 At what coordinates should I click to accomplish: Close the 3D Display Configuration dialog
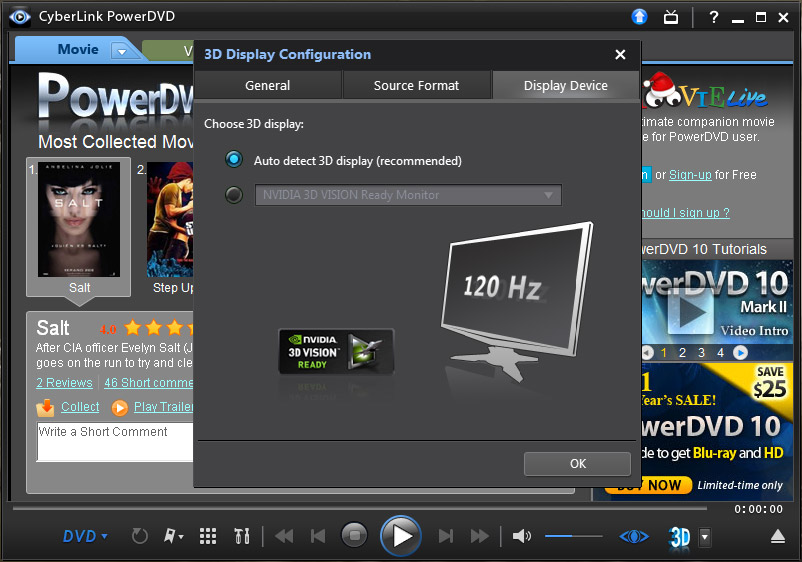(x=620, y=54)
